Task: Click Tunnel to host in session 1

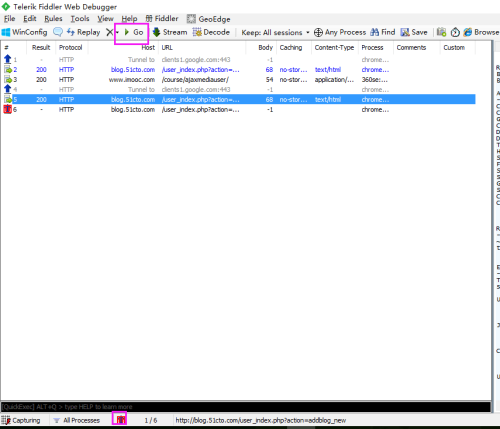Action: (141, 60)
